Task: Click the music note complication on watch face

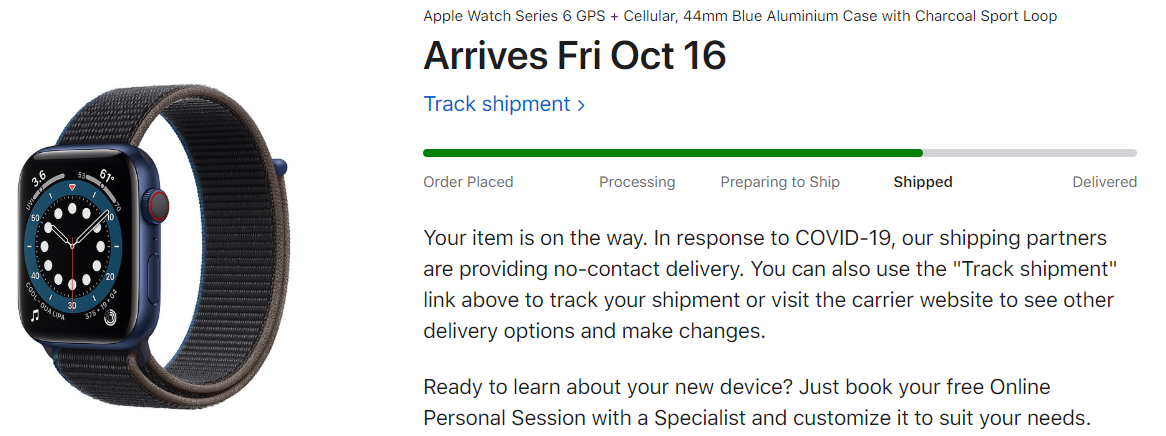Action: [36, 315]
